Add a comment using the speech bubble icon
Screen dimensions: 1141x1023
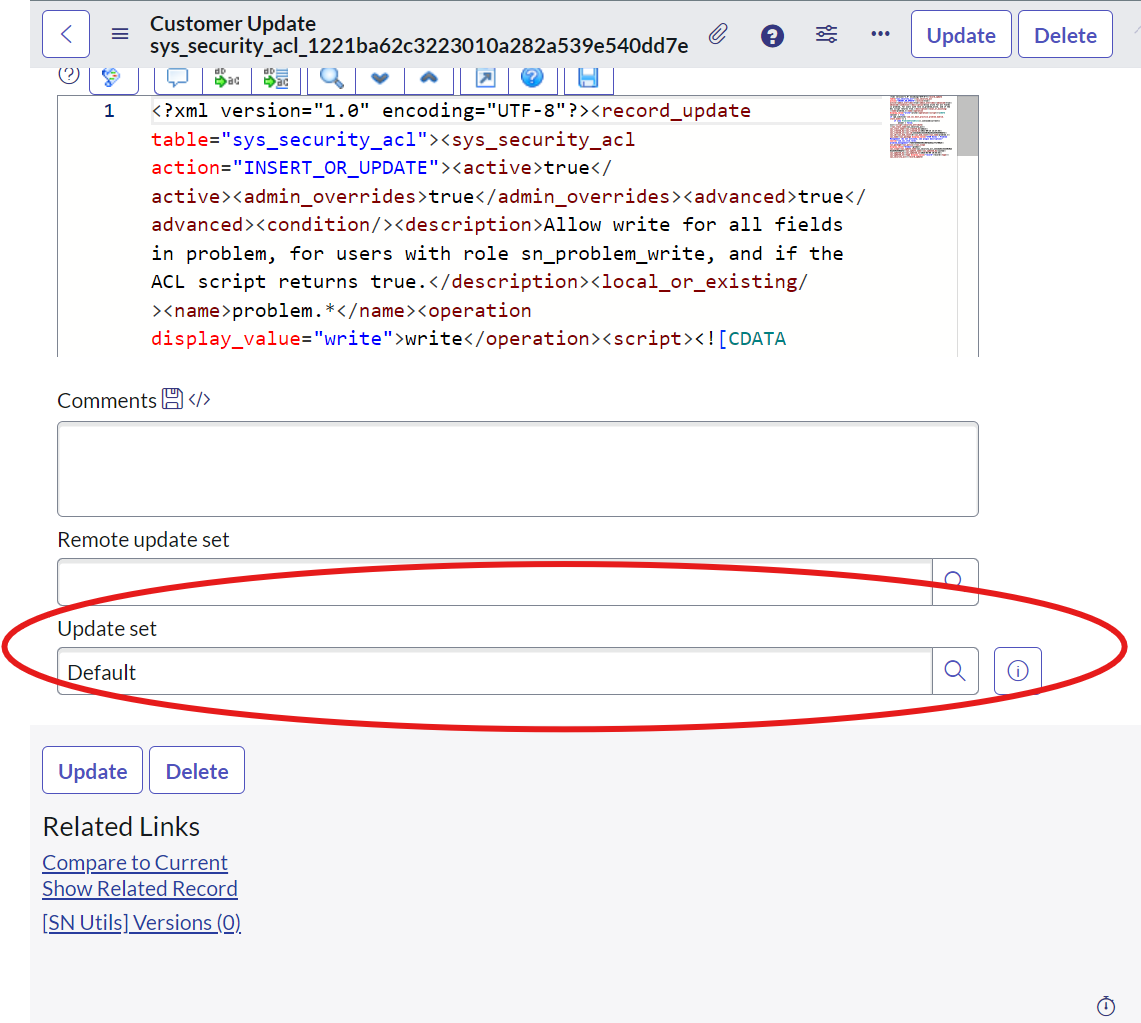pyautogui.click(x=177, y=80)
